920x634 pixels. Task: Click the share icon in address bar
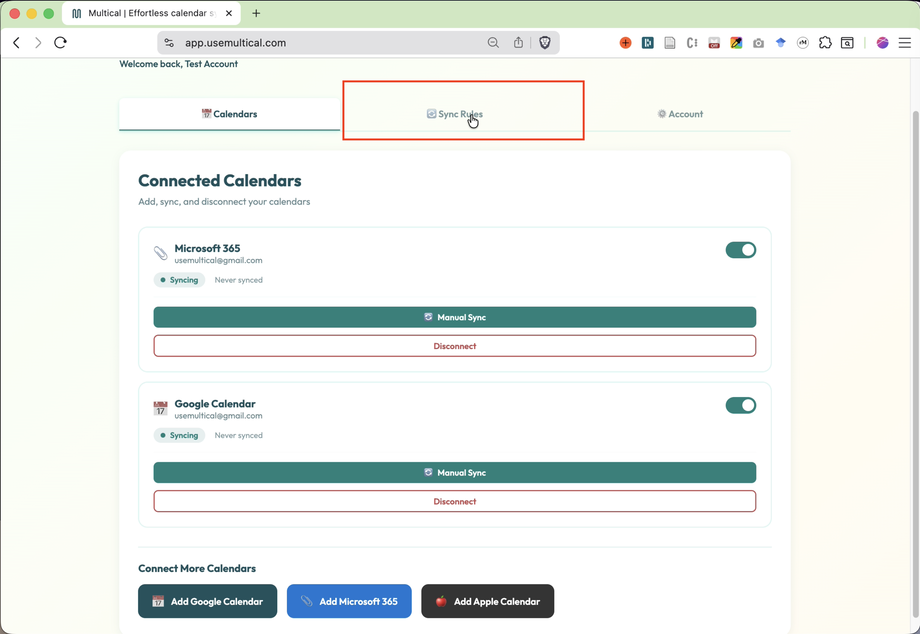tap(518, 43)
